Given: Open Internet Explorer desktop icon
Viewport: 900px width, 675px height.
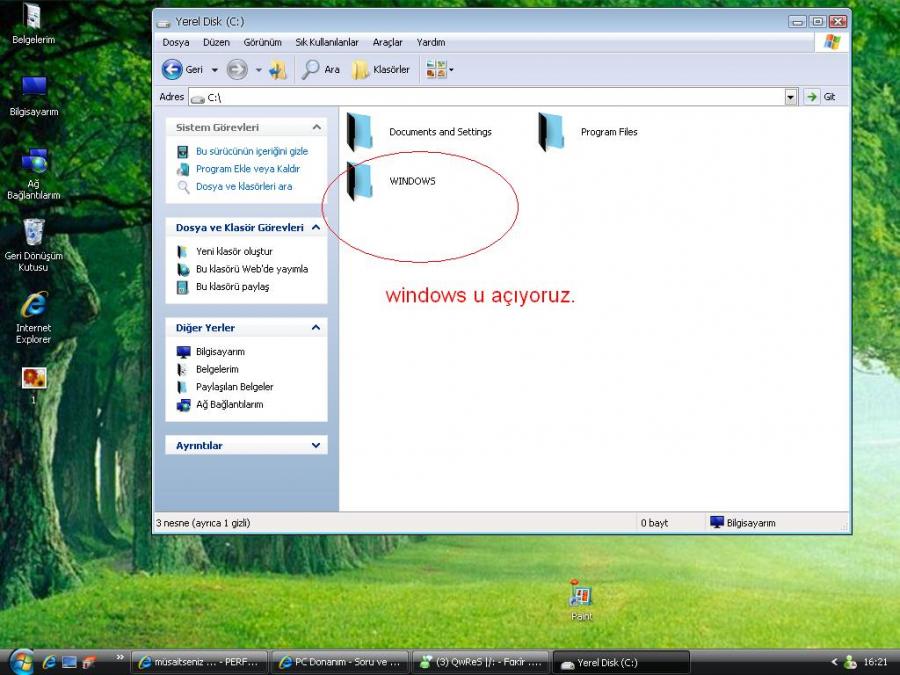Looking at the screenshot, I should coord(34,306).
